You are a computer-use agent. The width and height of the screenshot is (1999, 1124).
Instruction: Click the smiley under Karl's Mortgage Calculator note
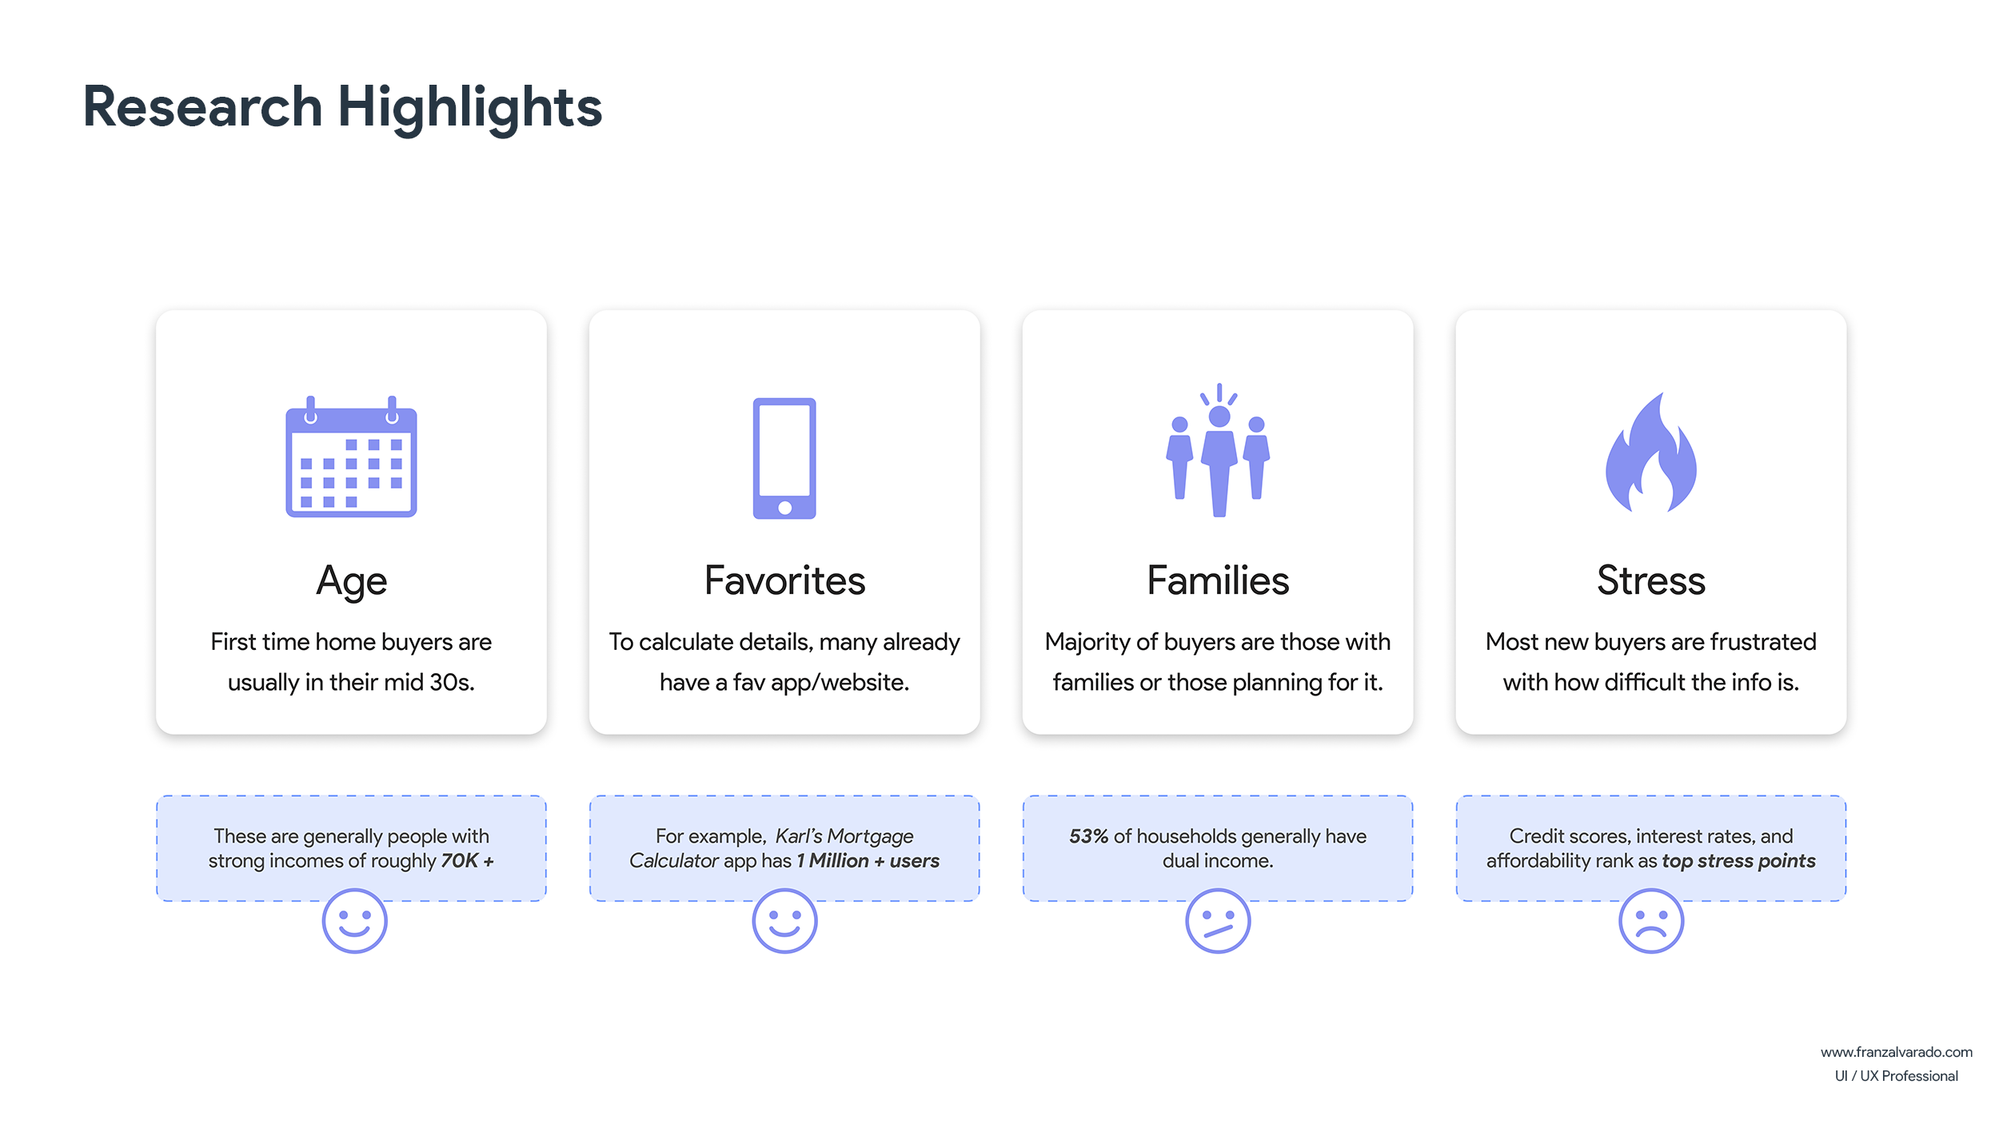784,921
